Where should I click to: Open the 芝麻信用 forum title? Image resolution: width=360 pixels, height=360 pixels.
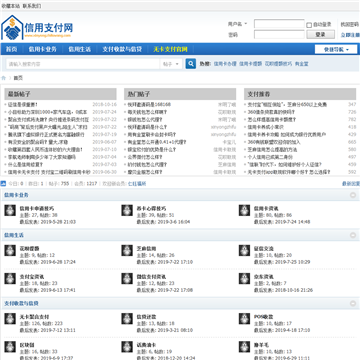click(146, 249)
